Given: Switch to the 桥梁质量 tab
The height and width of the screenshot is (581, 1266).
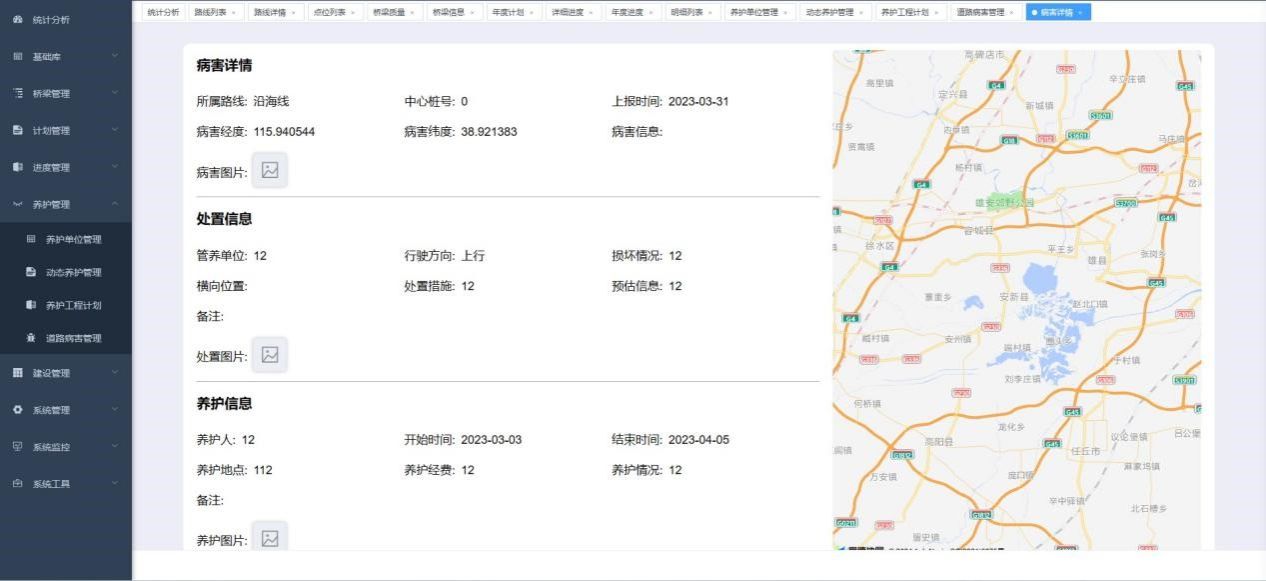Looking at the screenshot, I should tap(390, 12).
